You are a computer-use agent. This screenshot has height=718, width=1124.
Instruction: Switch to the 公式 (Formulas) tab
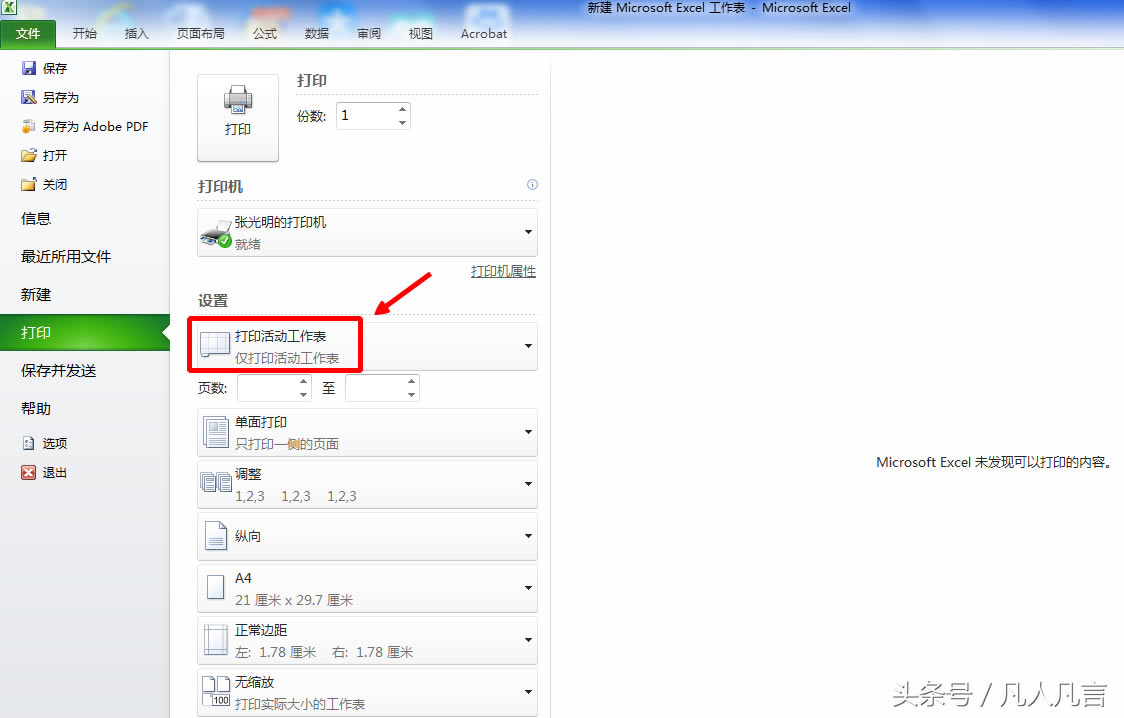pos(265,34)
